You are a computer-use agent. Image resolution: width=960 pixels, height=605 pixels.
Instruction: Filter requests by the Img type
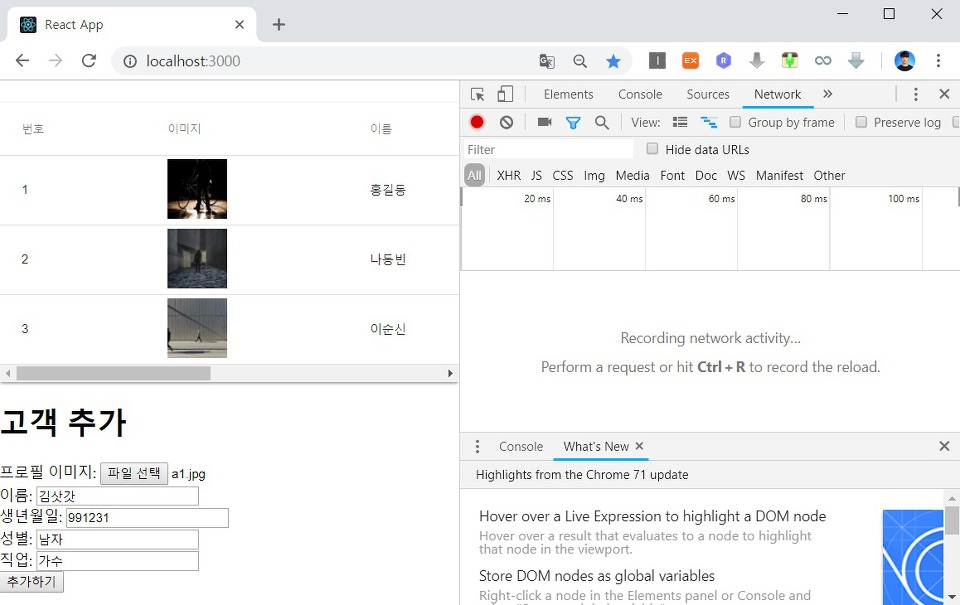click(594, 174)
